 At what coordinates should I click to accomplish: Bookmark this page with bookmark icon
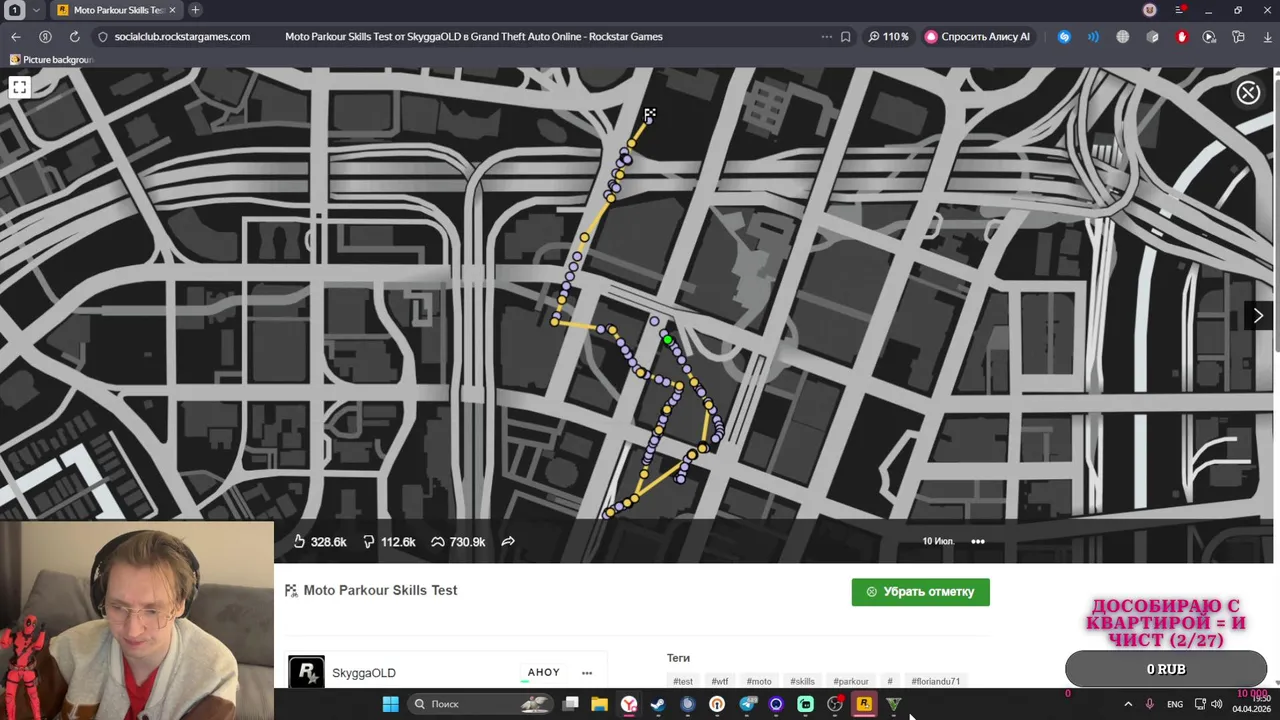tap(846, 37)
